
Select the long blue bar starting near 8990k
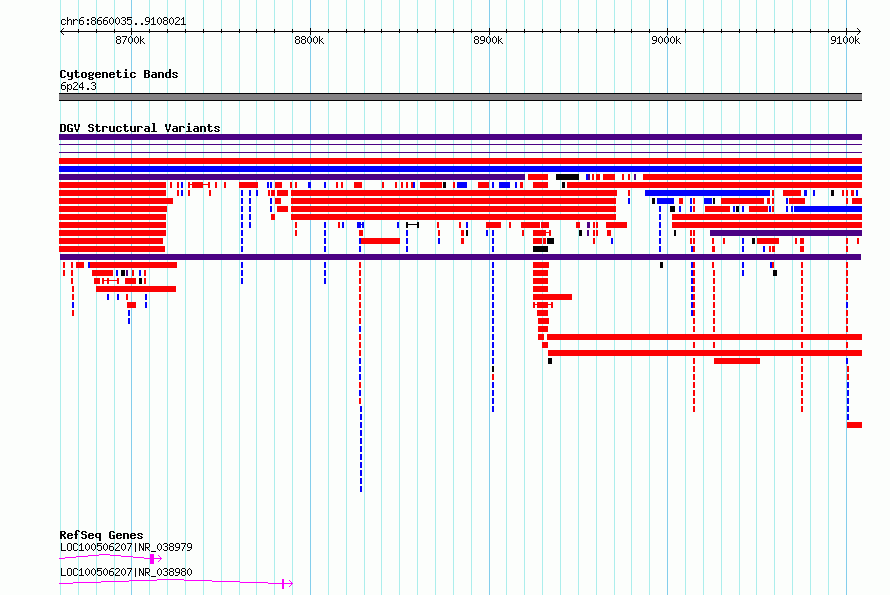click(707, 193)
